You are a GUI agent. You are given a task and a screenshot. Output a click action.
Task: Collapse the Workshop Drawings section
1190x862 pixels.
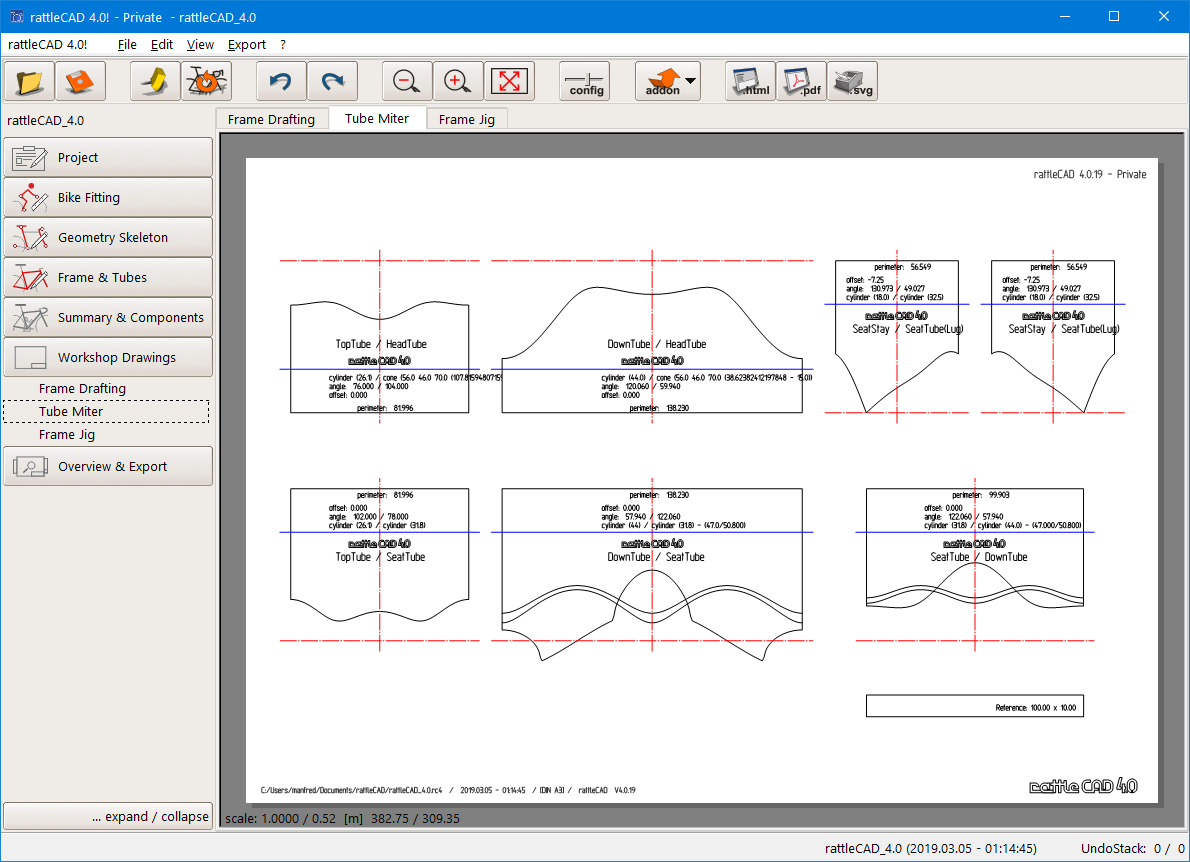click(108, 357)
